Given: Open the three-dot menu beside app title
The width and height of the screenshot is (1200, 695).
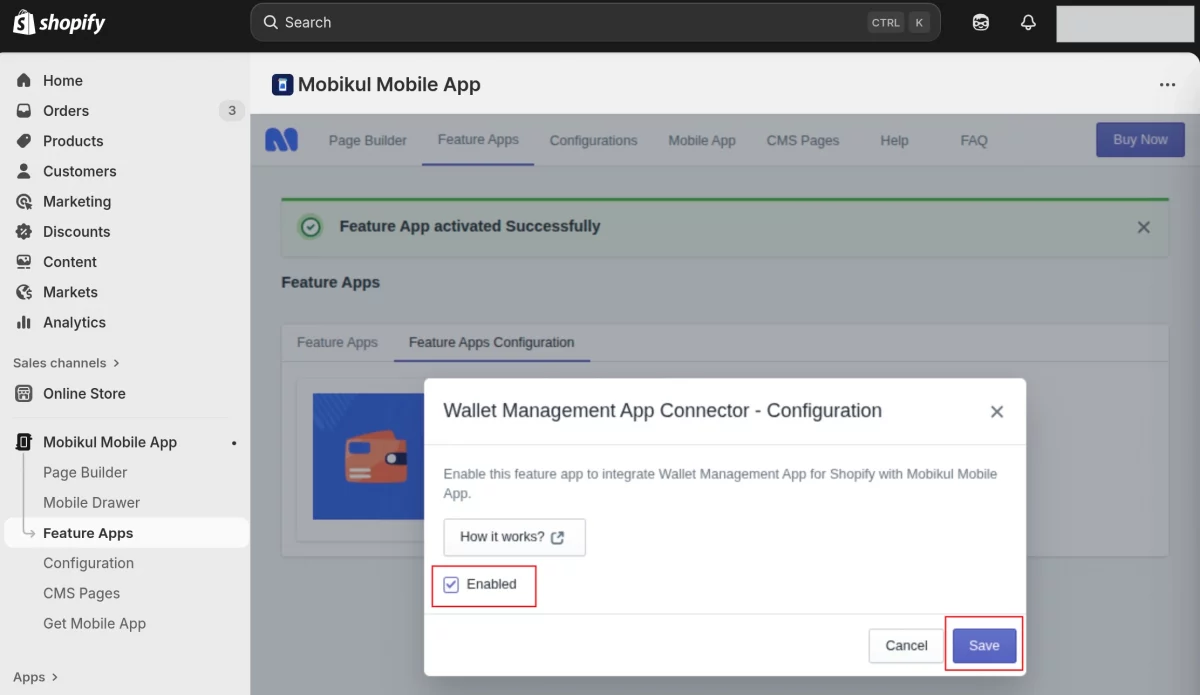Looking at the screenshot, I should pos(1167,85).
